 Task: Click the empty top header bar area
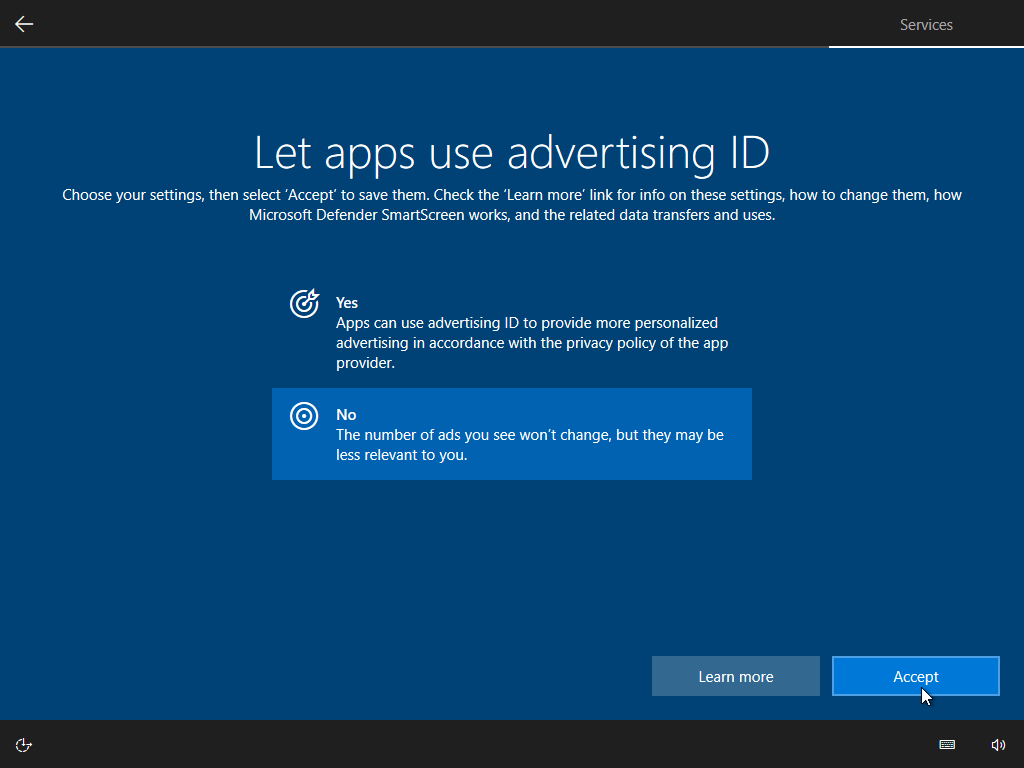tap(450, 24)
